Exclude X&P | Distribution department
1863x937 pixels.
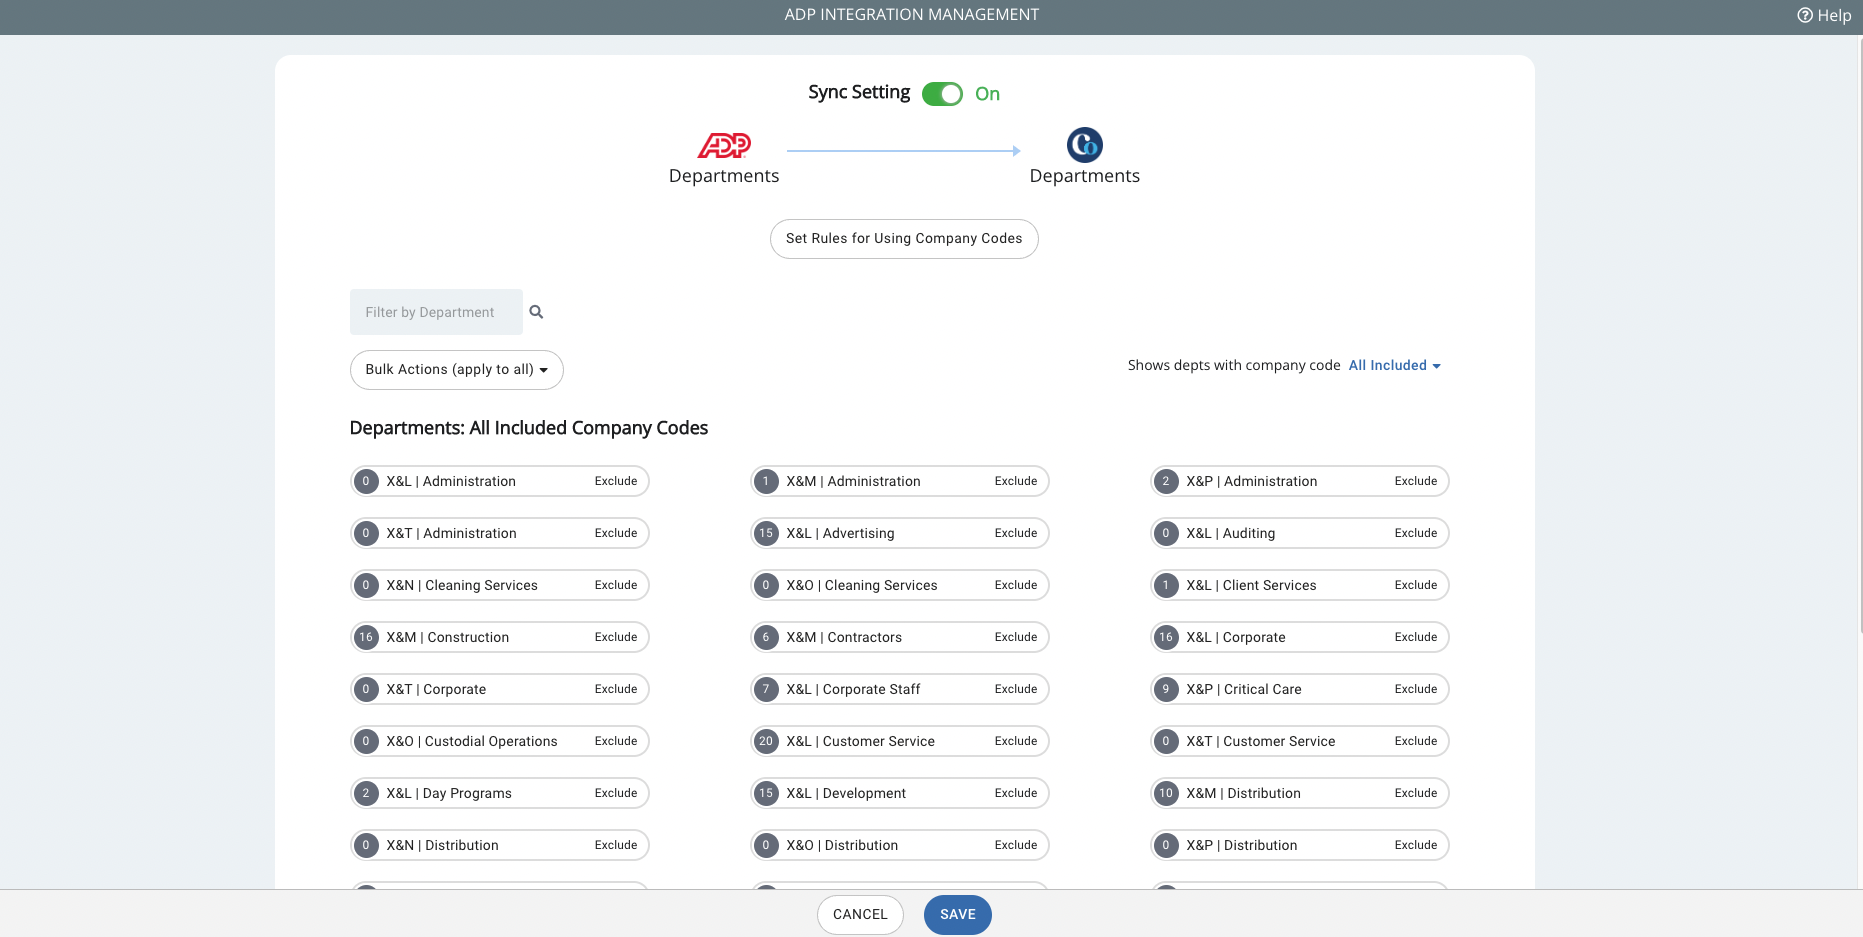1416,845
